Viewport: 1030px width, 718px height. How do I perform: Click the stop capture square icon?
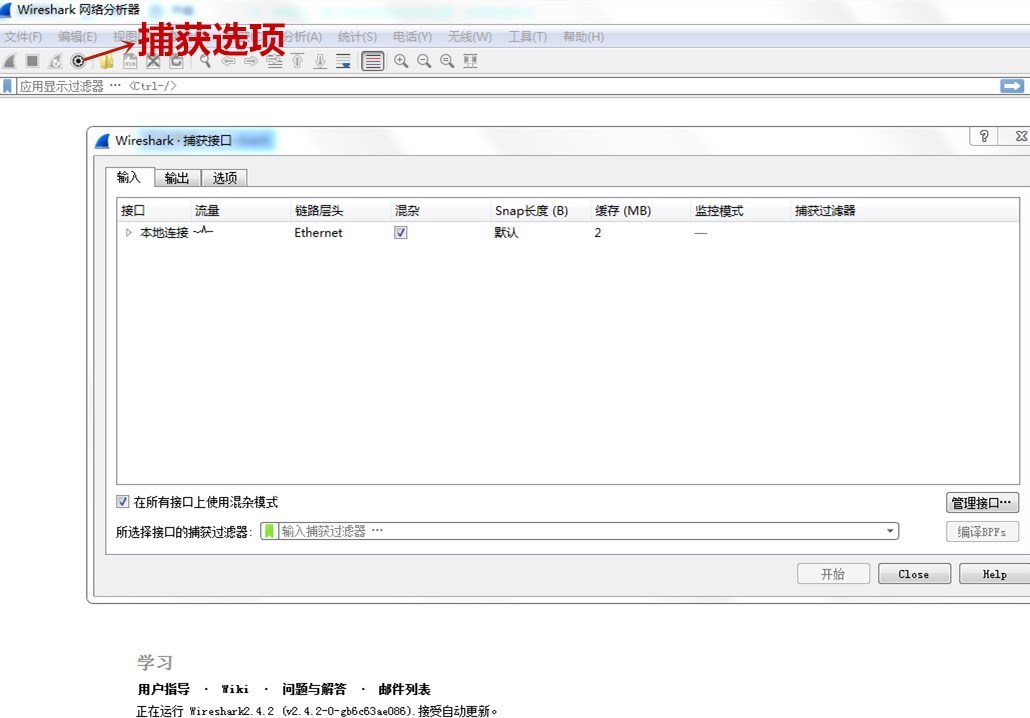tap(32, 61)
